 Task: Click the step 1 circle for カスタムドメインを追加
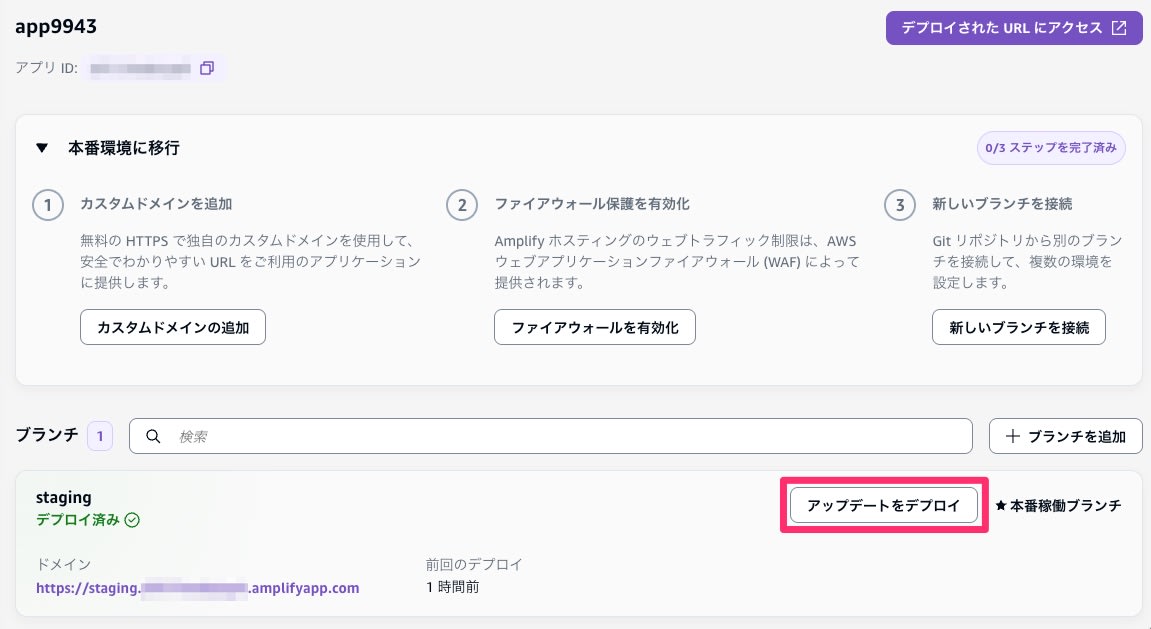point(48,205)
